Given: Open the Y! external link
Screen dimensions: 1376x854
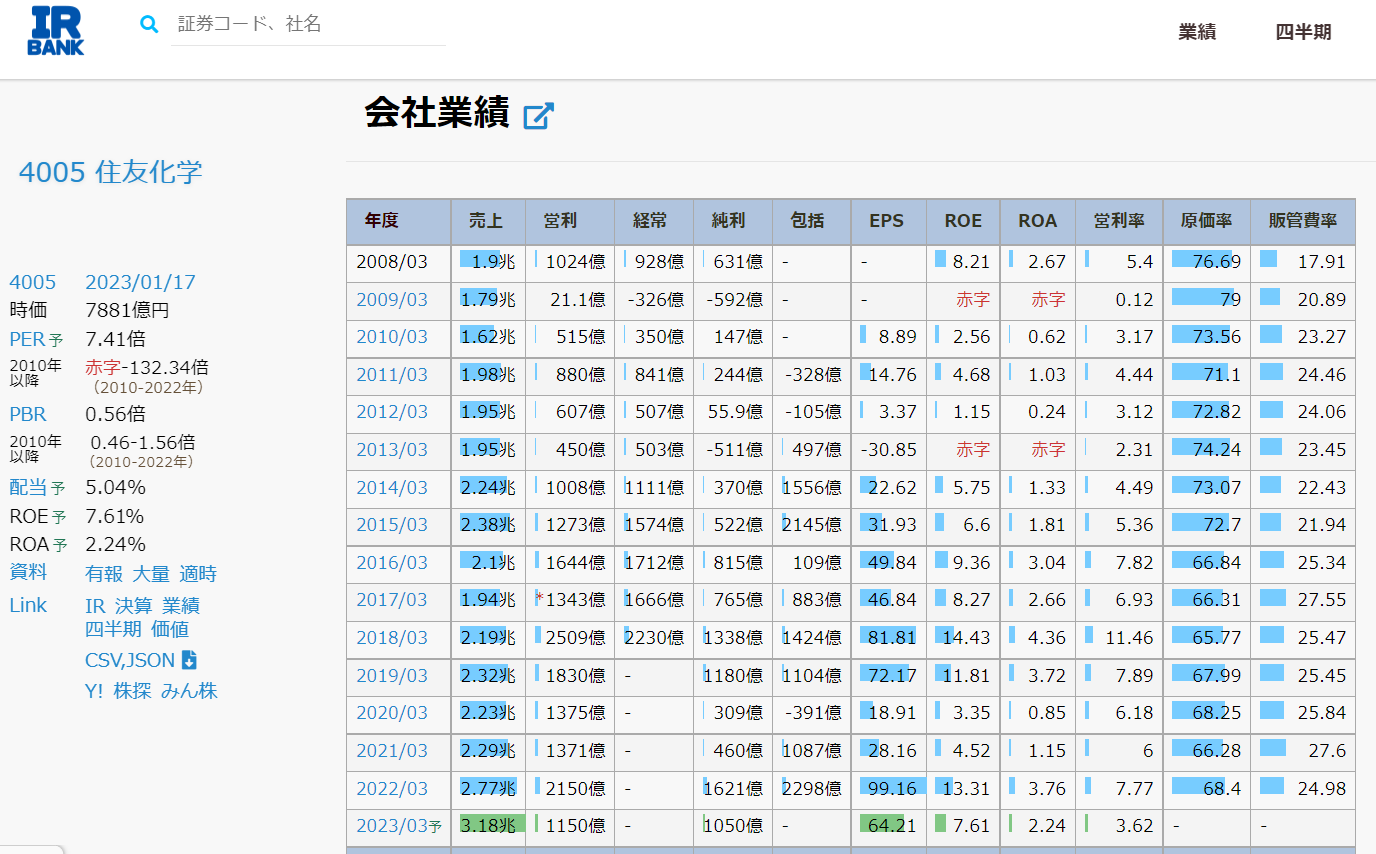Looking at the screenshot, I should pos(94,691).
